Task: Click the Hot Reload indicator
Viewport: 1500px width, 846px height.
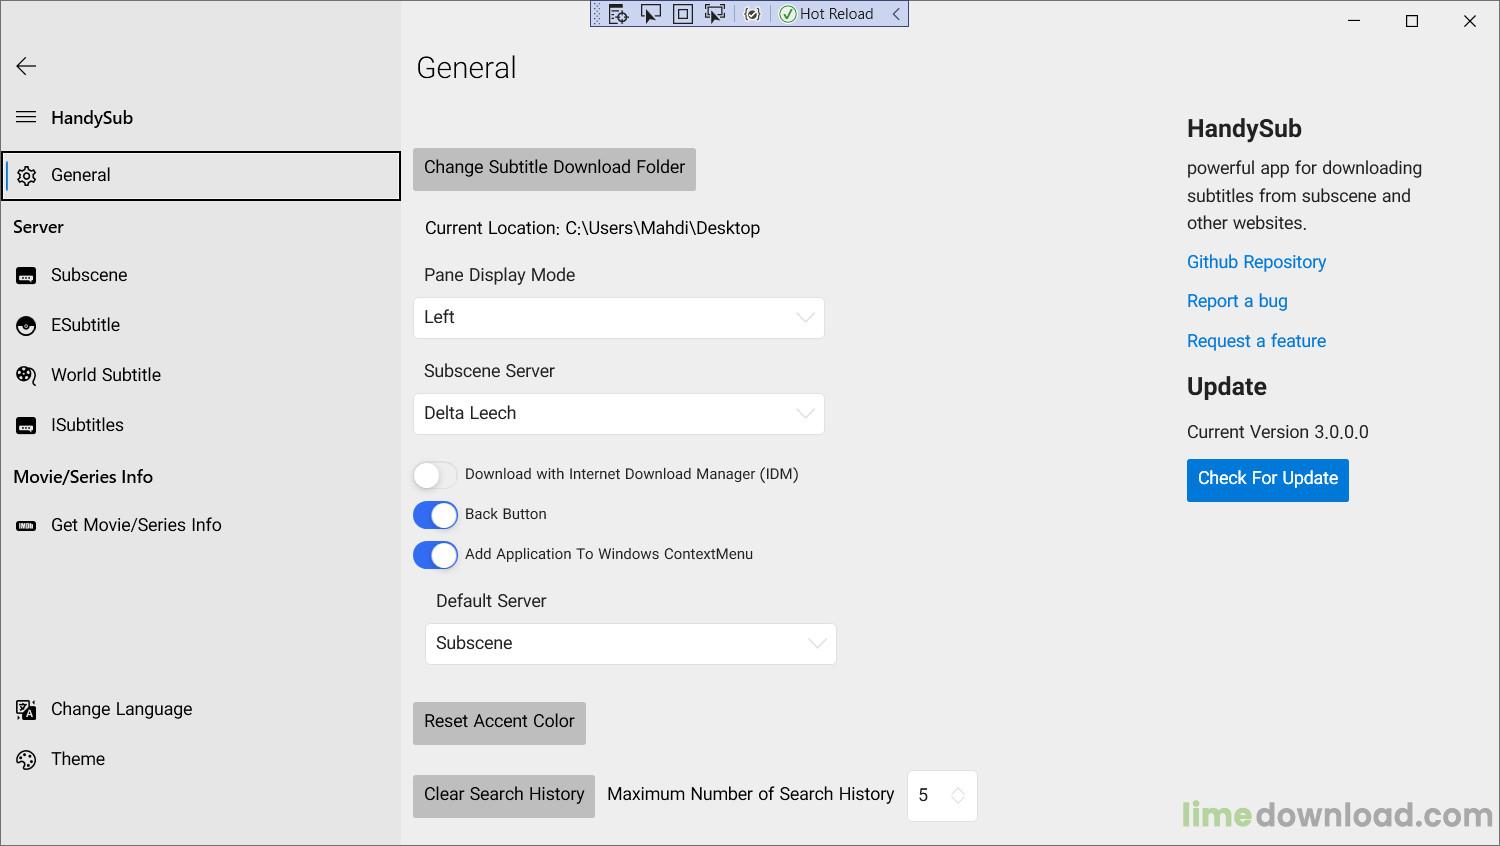Action: (x=827, y=14)
